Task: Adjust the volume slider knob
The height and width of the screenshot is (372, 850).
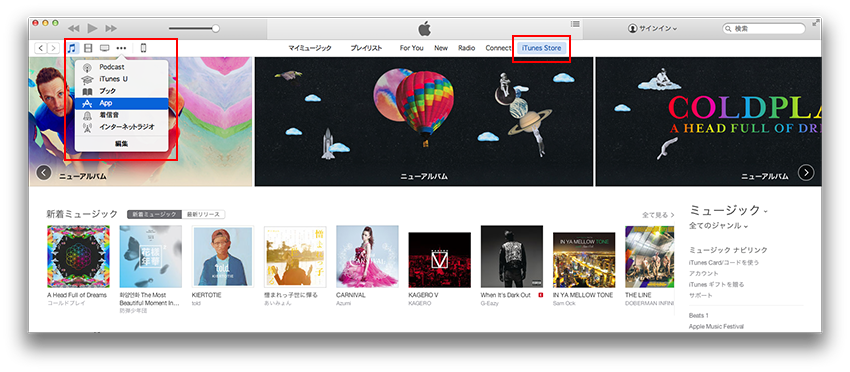Action: [216, 28]
